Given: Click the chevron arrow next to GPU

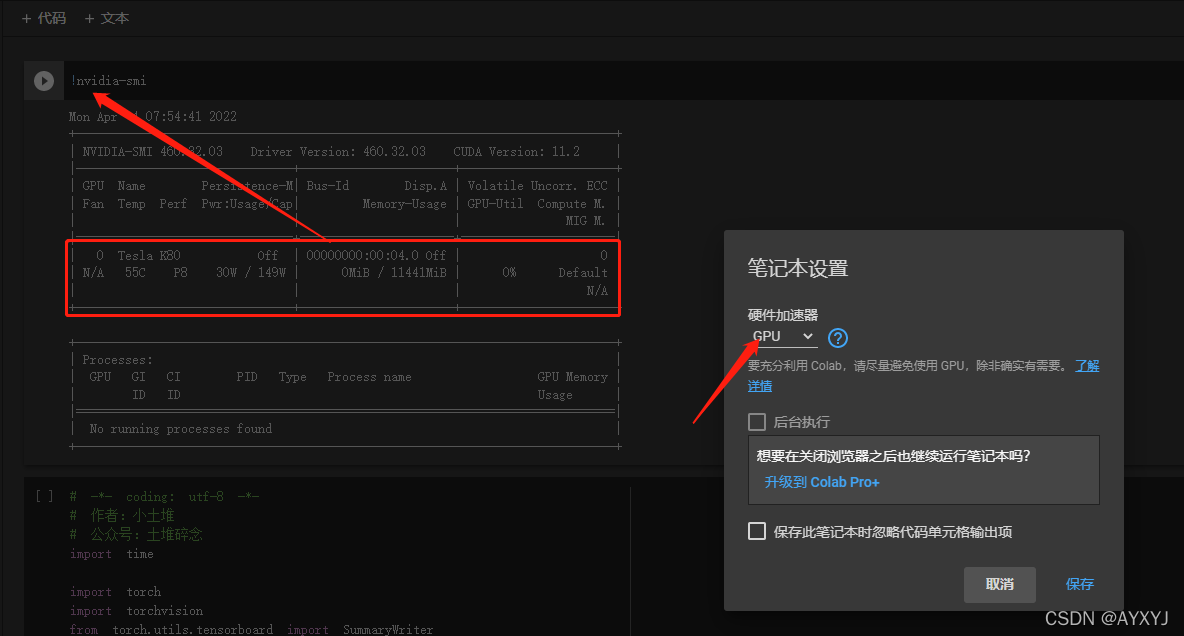Looking at the screenshot, I should pyautogui.click(x=808, y=336).
